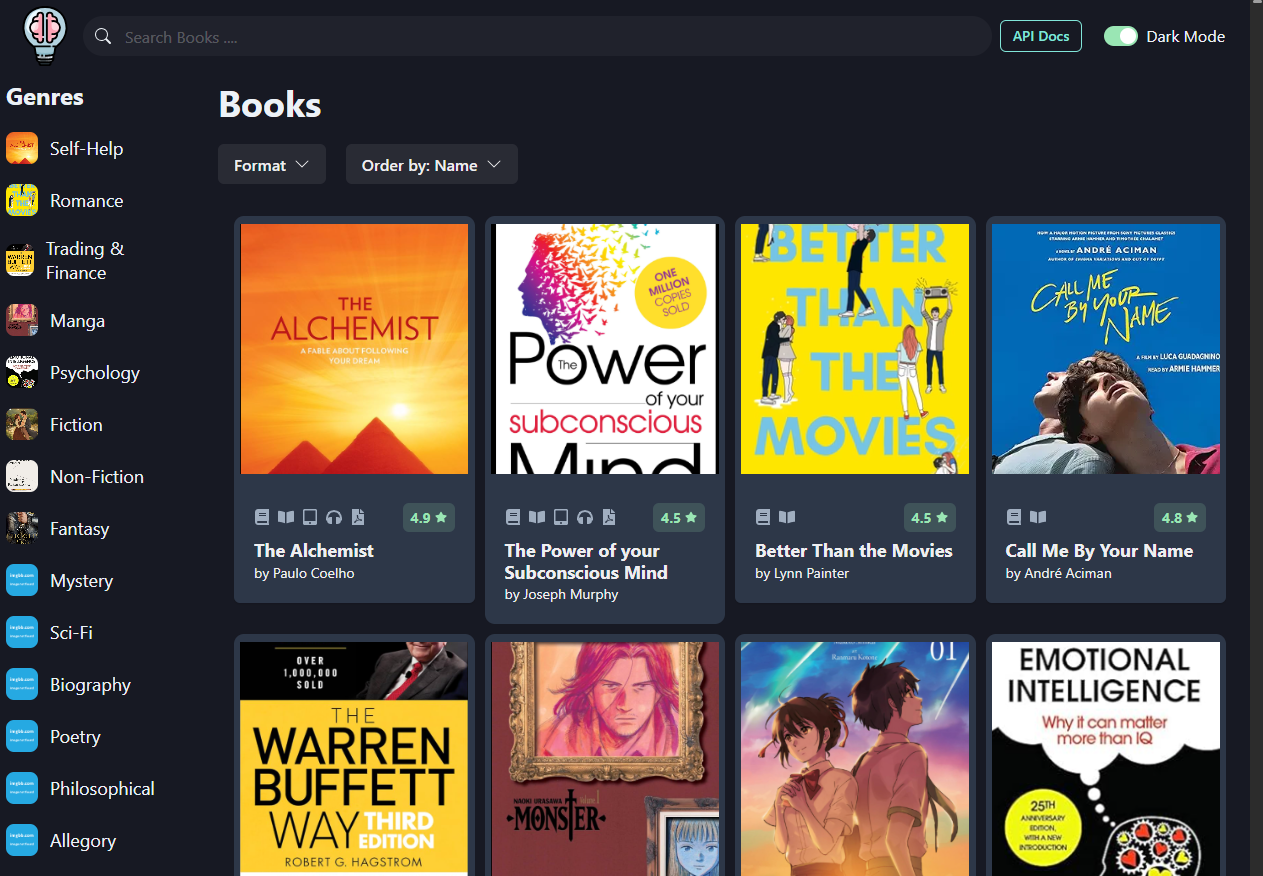The height and width of the screenshot is (876, 1263).
Task: Click the e-reader tablet icon on the Joseph Murphy book
Action: click(561, 516)
